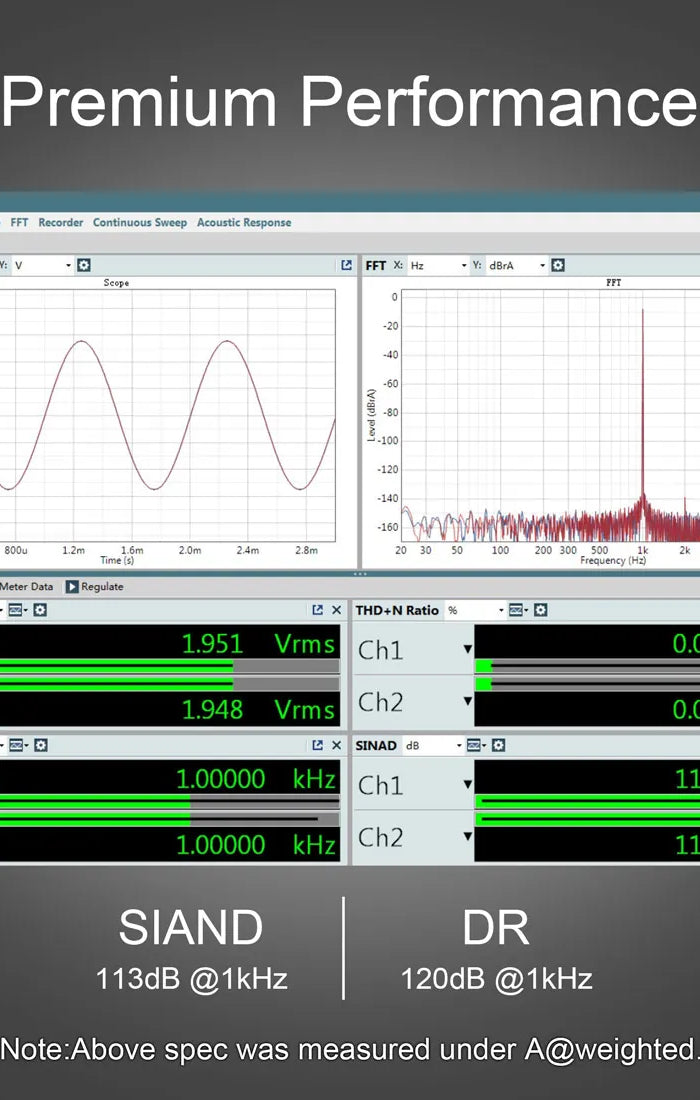The image size is (700, 1100).
Task: Change THD+N Ratio unit from percent
Action: 475,610
